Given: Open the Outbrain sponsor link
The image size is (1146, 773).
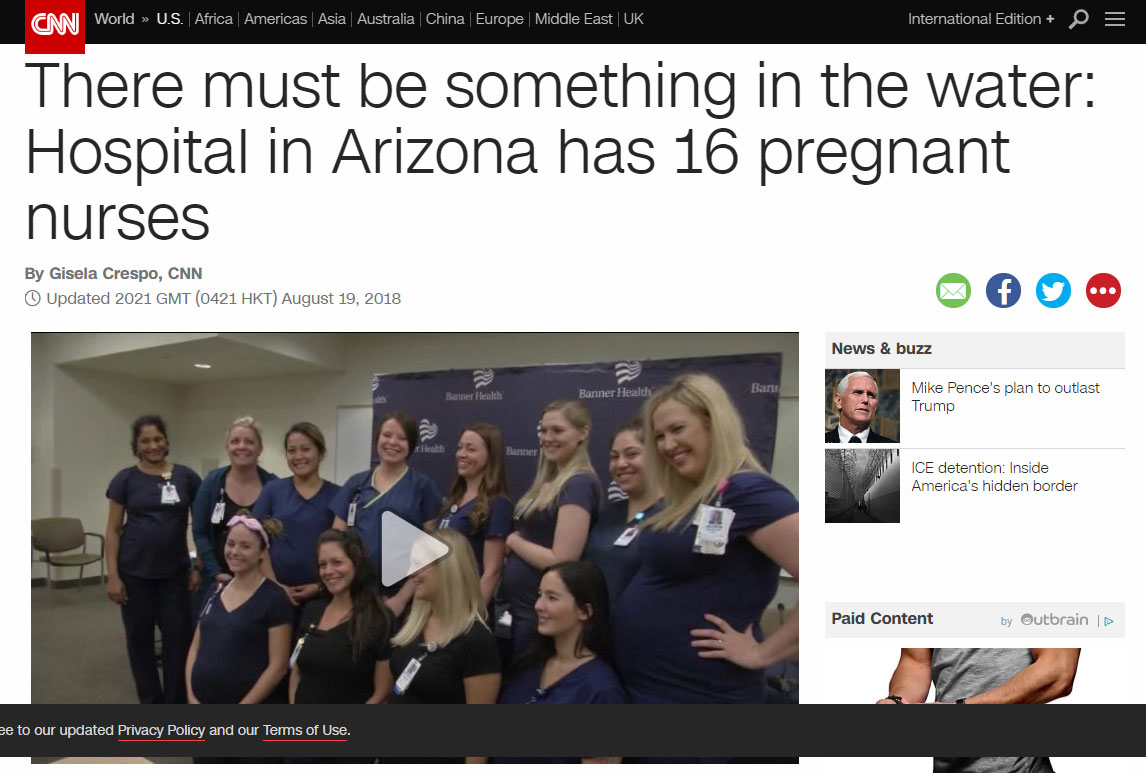Looking at the screenshot, I should tap(1054, 620).
